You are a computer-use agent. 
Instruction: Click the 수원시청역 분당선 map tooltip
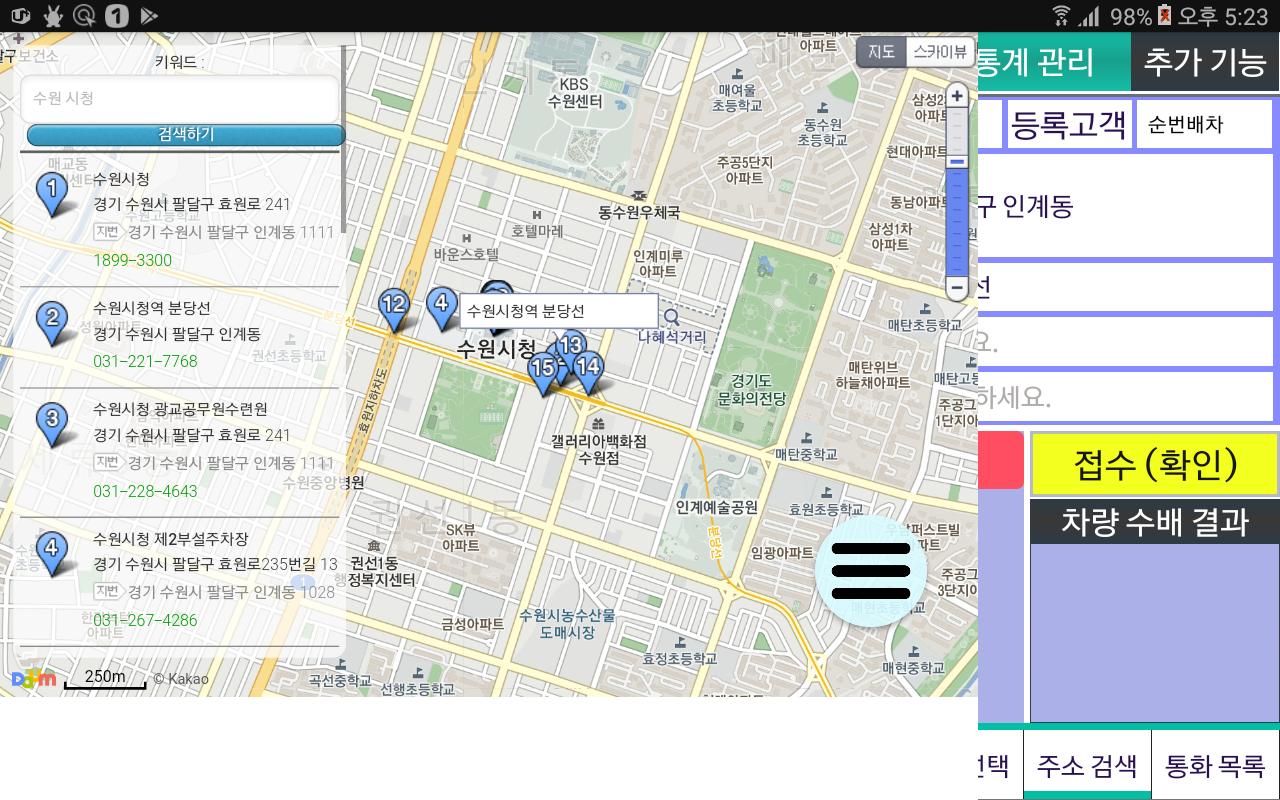point(558,311)
